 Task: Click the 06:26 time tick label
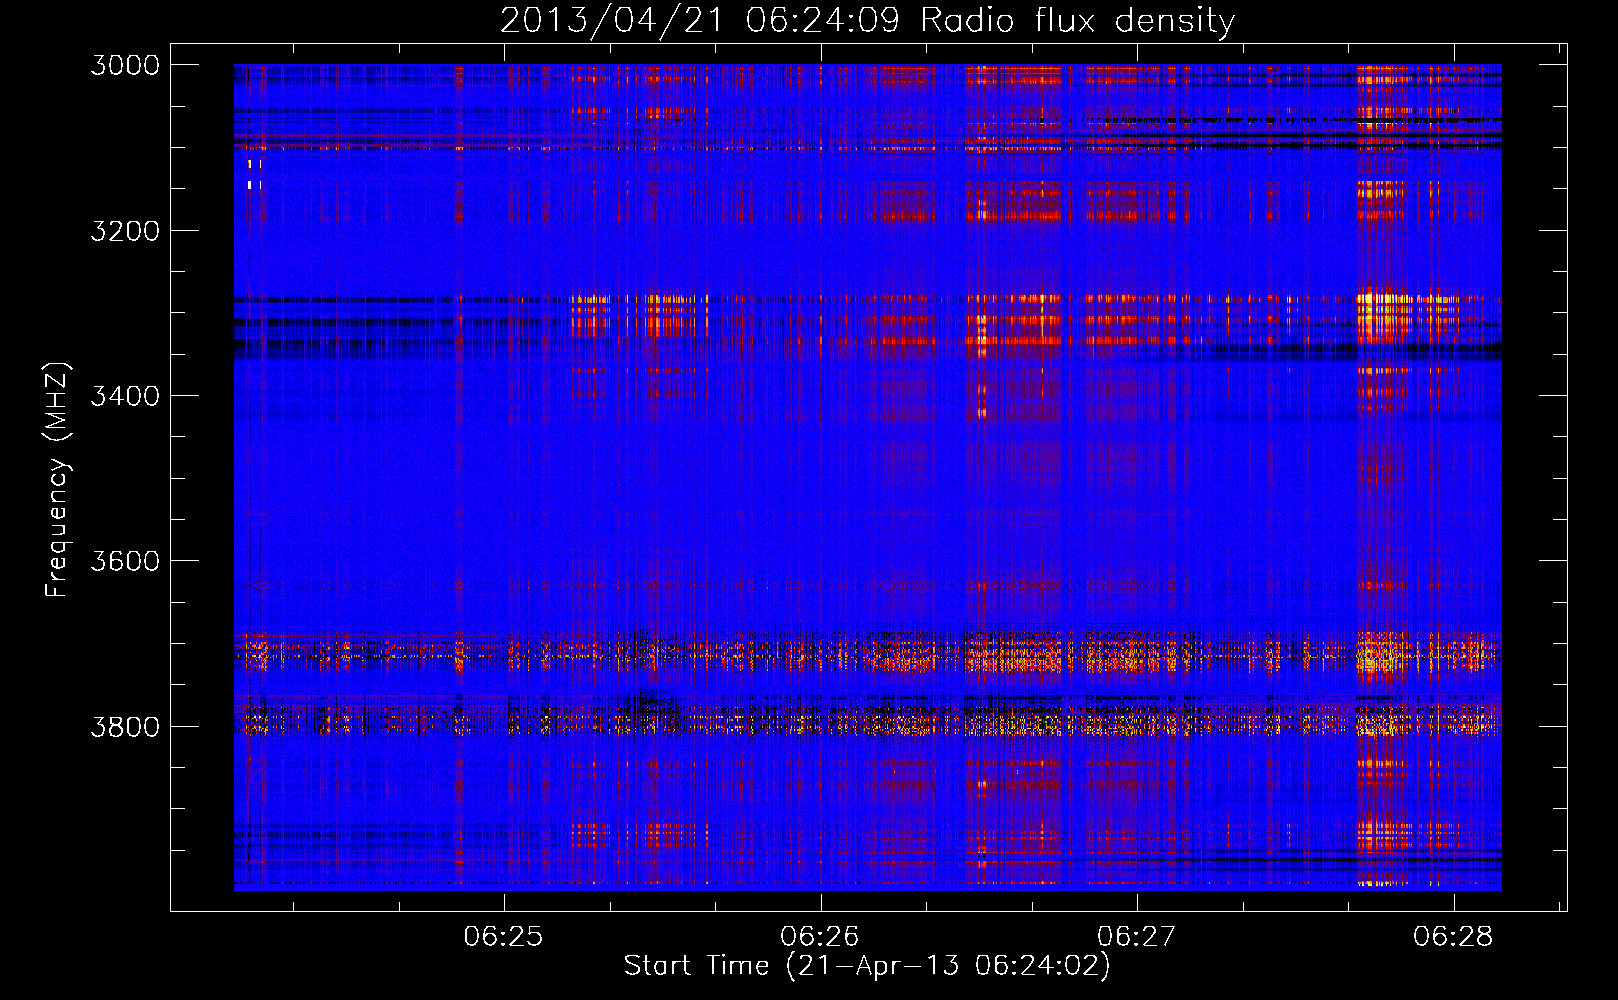point(820,936)
